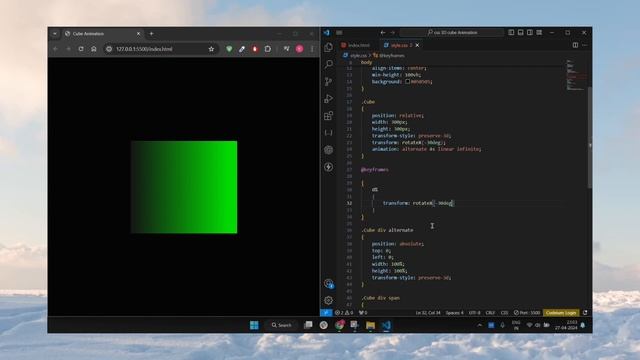Click the round activity bar icon below the brackets
This screenshot has width=640, height=360.
(329, 150)
